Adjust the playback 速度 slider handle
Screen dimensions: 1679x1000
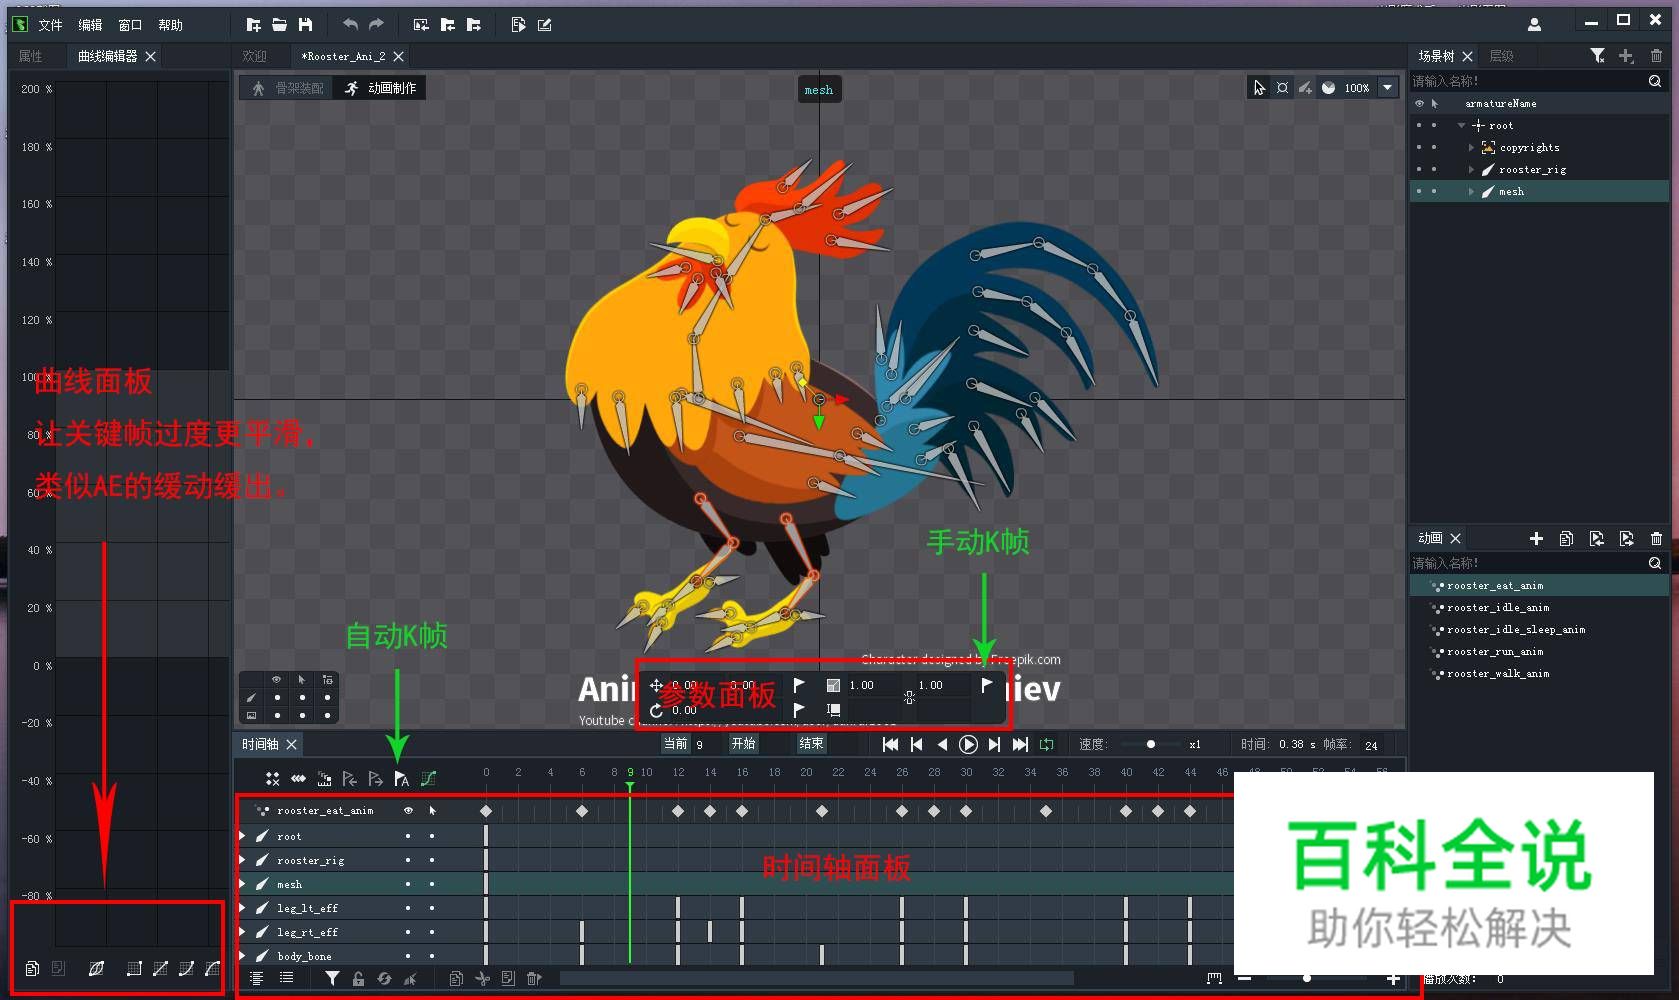click(1150, 744)
